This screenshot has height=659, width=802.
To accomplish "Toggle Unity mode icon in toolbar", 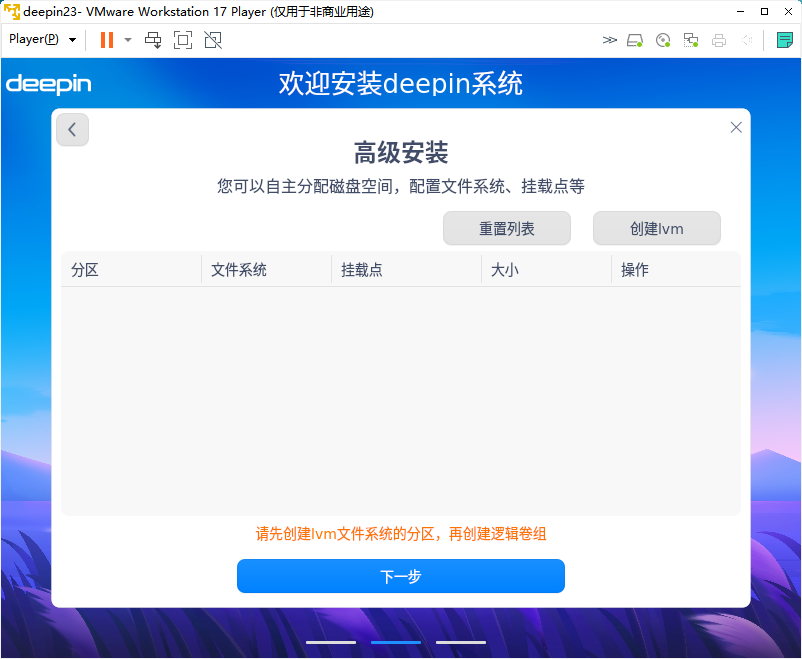I will [211, 40].
